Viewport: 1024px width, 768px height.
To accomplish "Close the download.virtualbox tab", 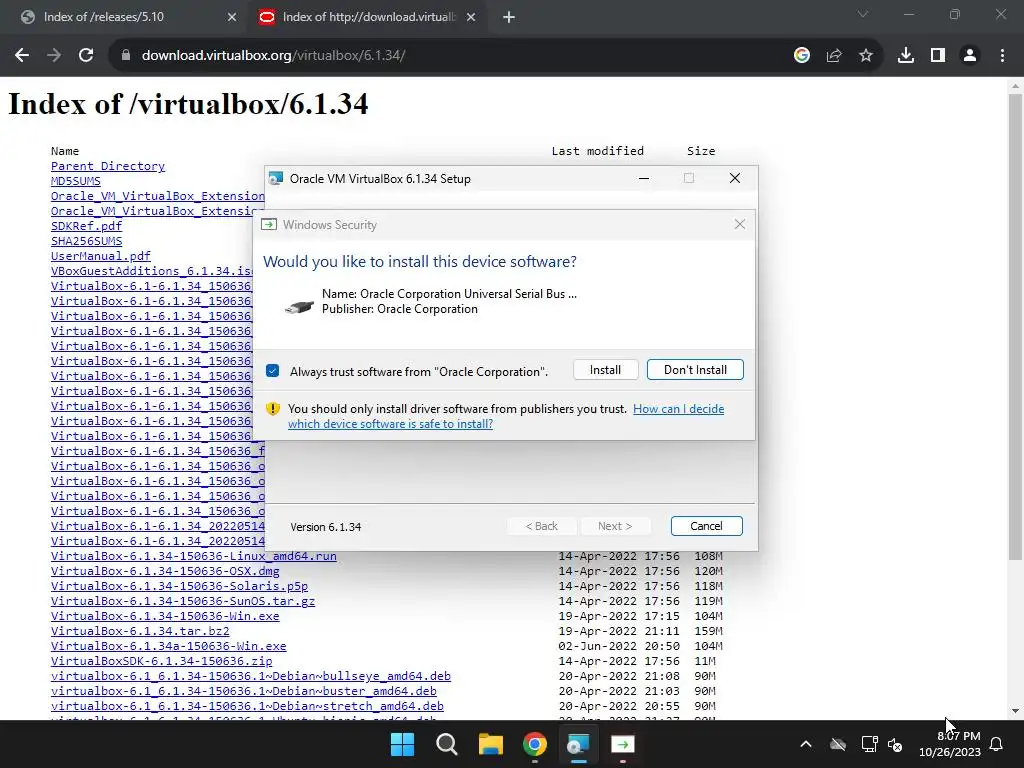I will [471, 18].
